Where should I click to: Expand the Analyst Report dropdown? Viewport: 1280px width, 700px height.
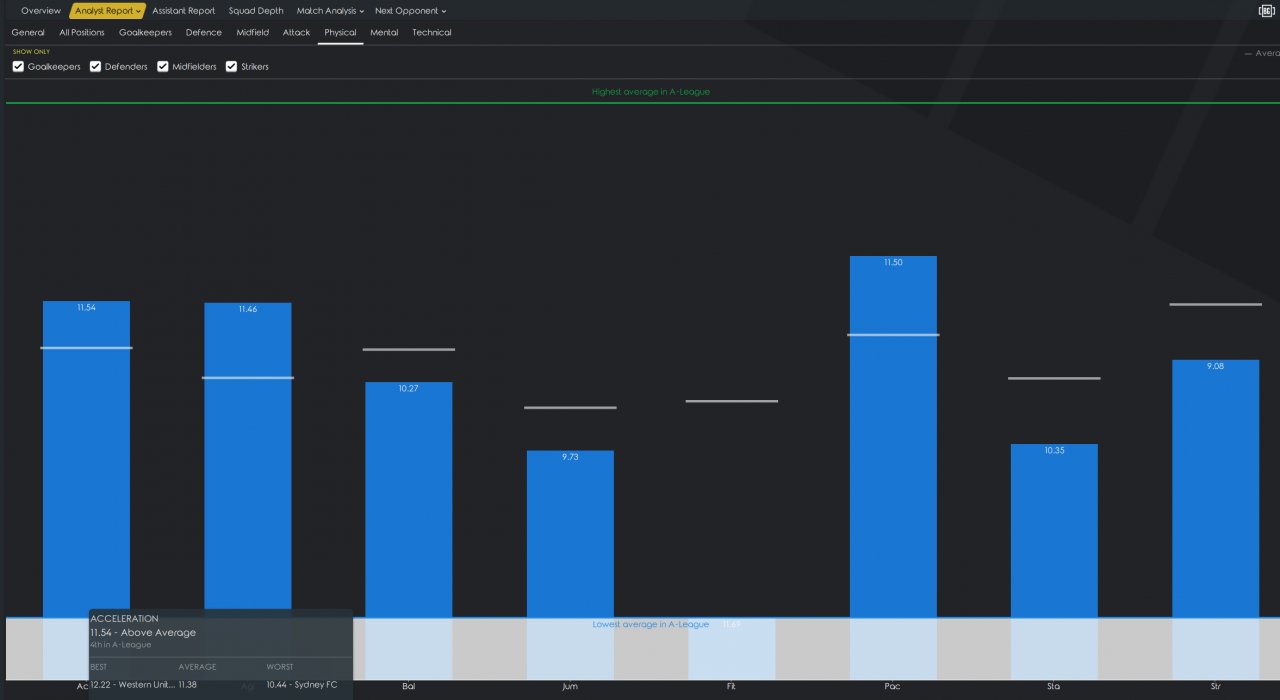point(108,11)
